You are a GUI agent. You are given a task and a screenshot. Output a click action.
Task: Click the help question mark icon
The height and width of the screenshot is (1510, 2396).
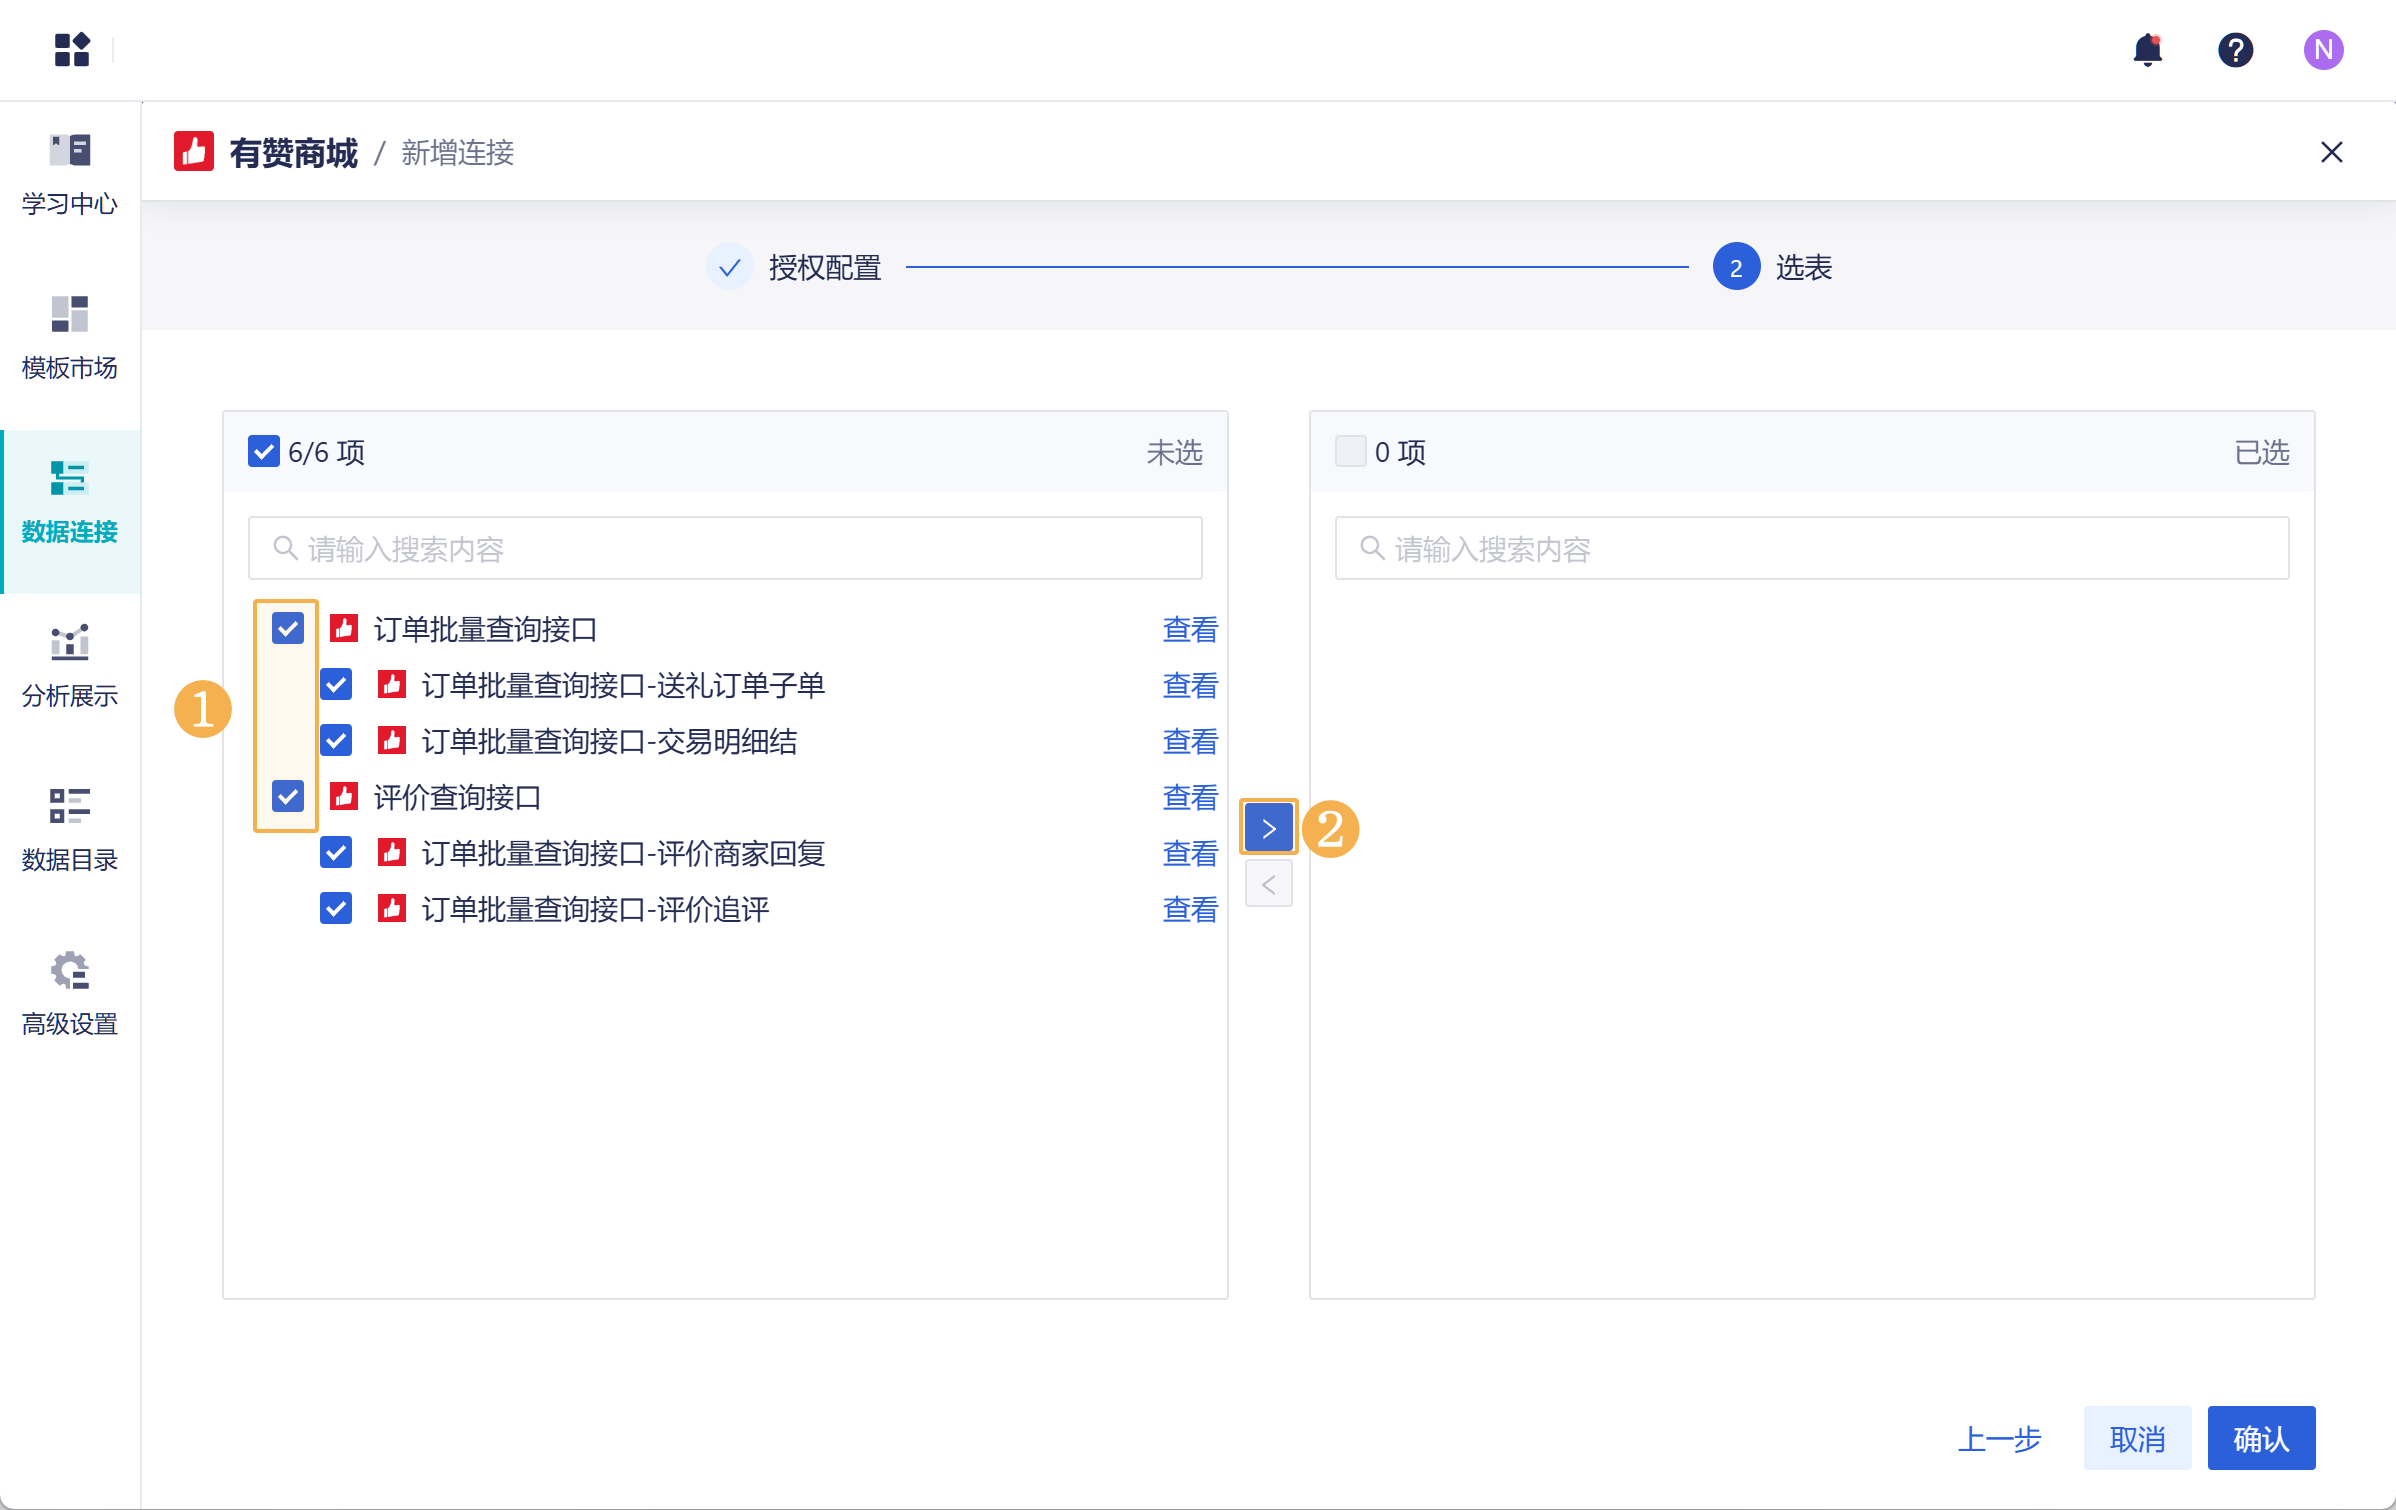(x=2235, y=49)
